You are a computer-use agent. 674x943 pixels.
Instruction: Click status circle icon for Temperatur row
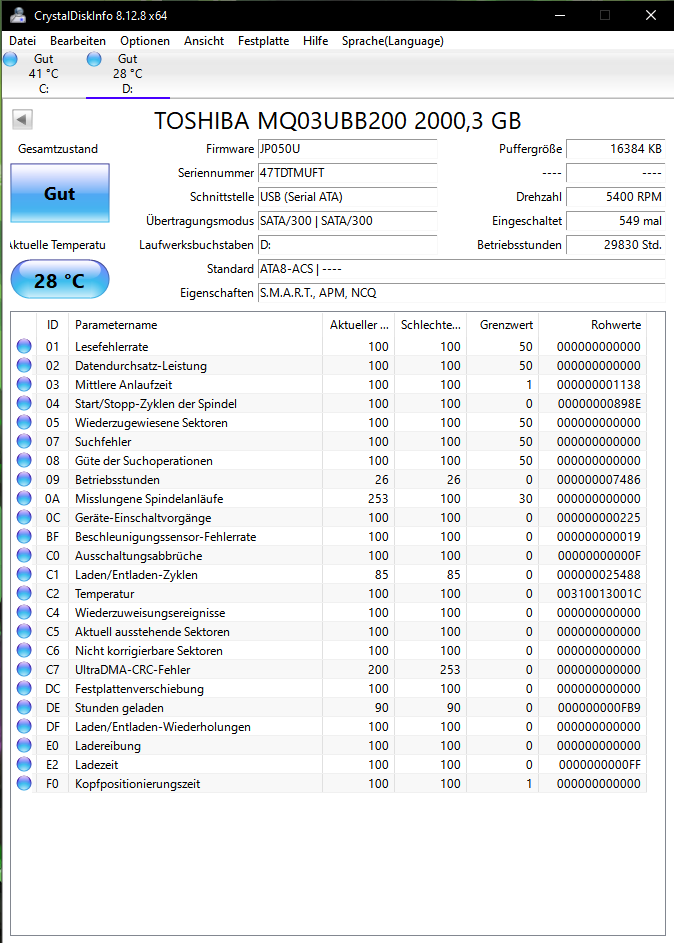click(x=24, y=593)
